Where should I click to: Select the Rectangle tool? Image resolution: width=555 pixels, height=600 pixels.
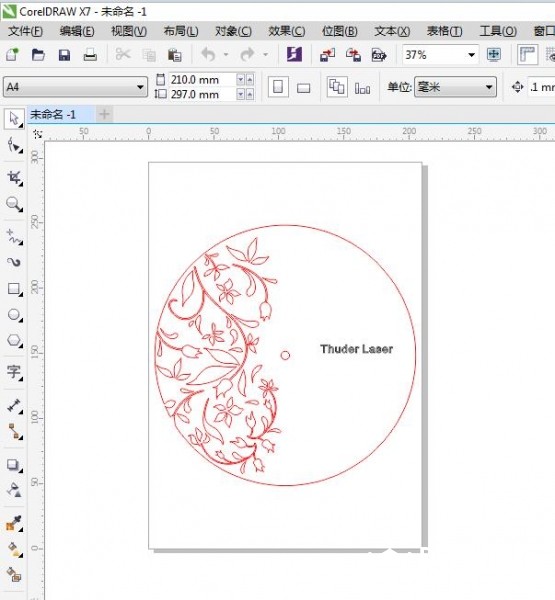pyautogui.click(x=14, y=289)
